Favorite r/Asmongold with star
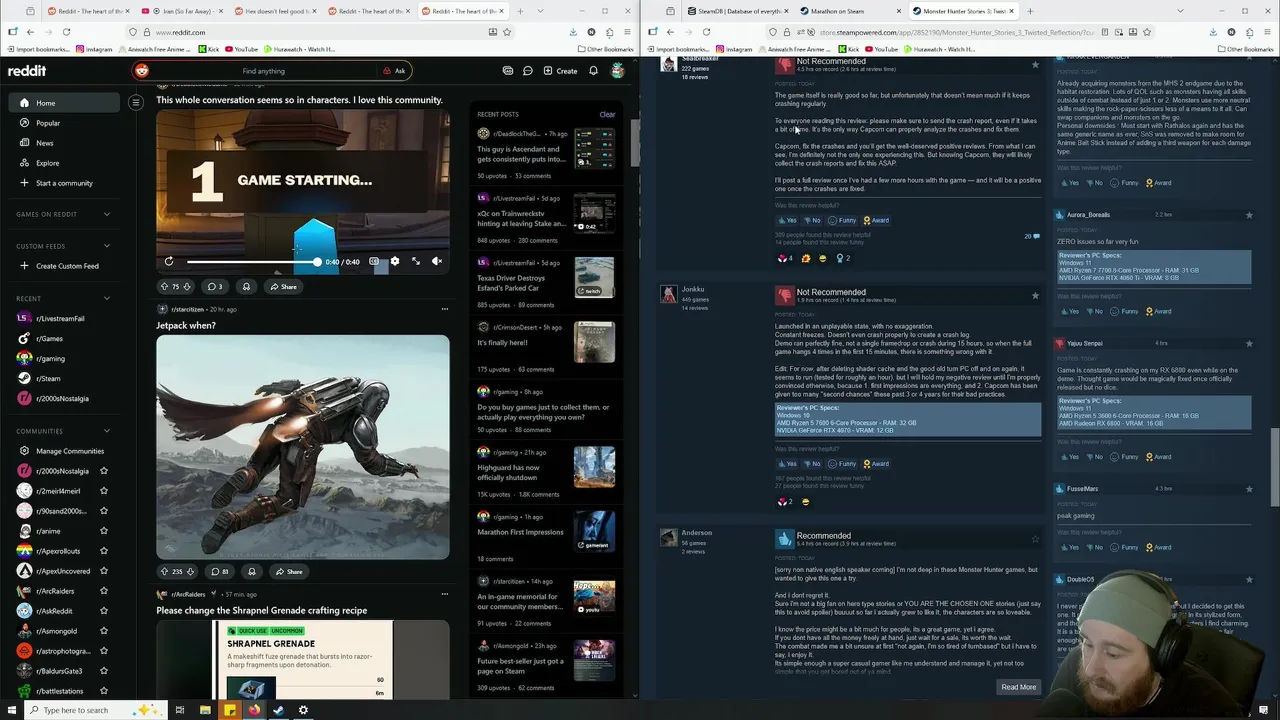1280x720 pixels. coord(104,631)
